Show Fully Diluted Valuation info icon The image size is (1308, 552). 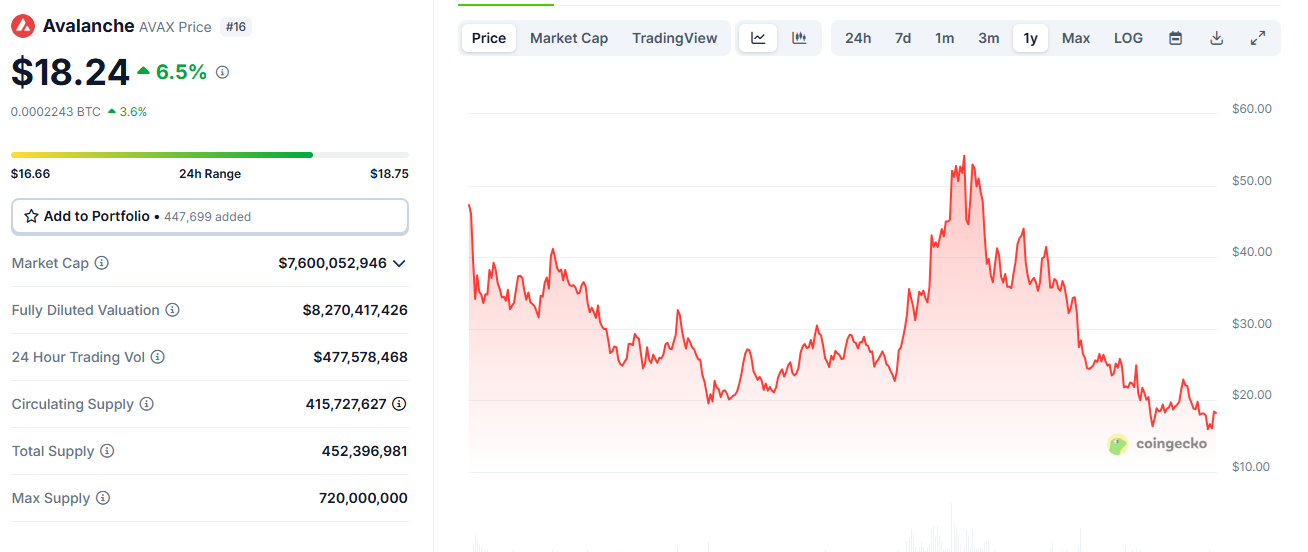pyautogui.click(x=172, y=310)
